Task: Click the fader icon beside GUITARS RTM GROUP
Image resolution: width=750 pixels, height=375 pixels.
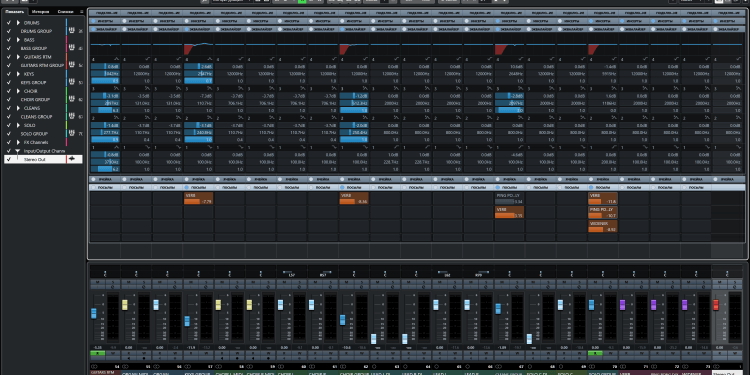Action: click(72, 66)
